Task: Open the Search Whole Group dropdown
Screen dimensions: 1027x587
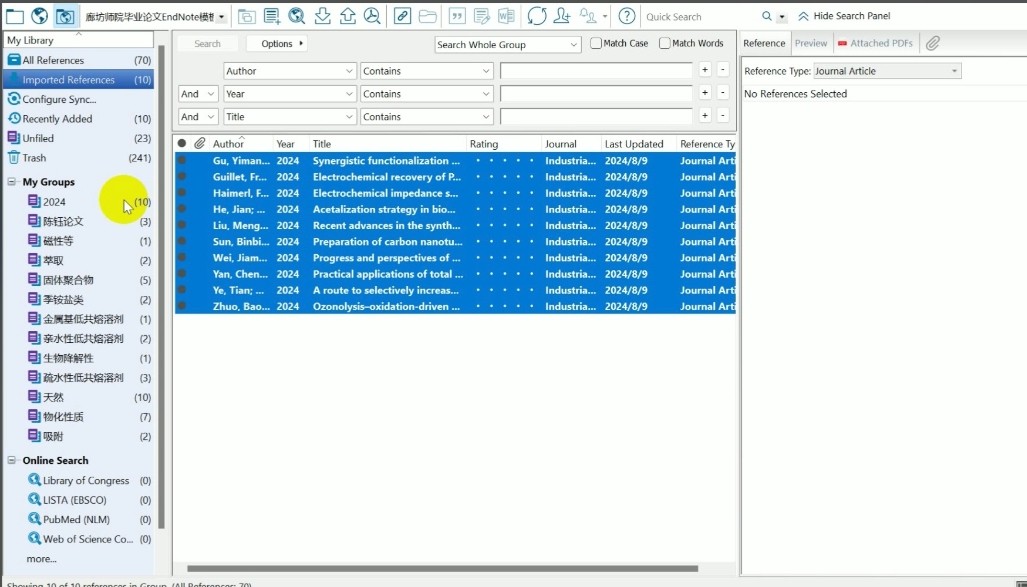Action: (x=505, y=44)
